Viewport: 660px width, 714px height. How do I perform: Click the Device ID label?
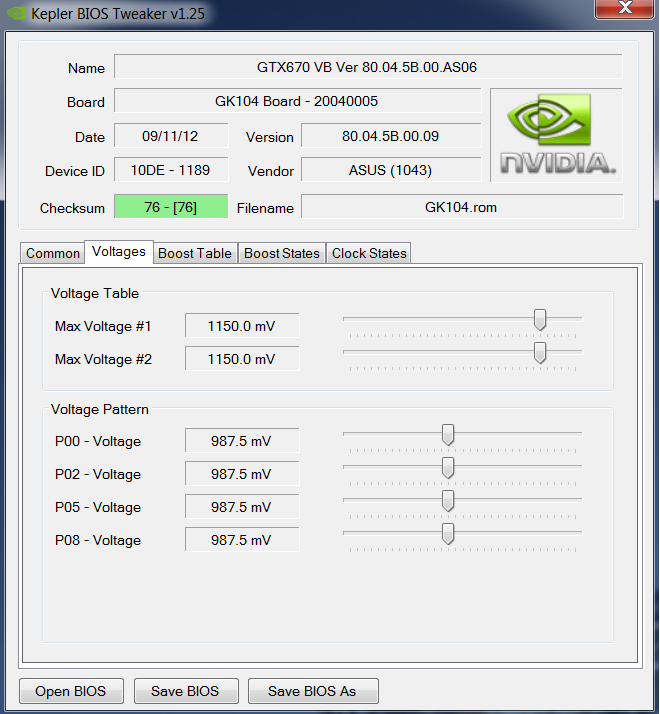click(x=75, y=171)
